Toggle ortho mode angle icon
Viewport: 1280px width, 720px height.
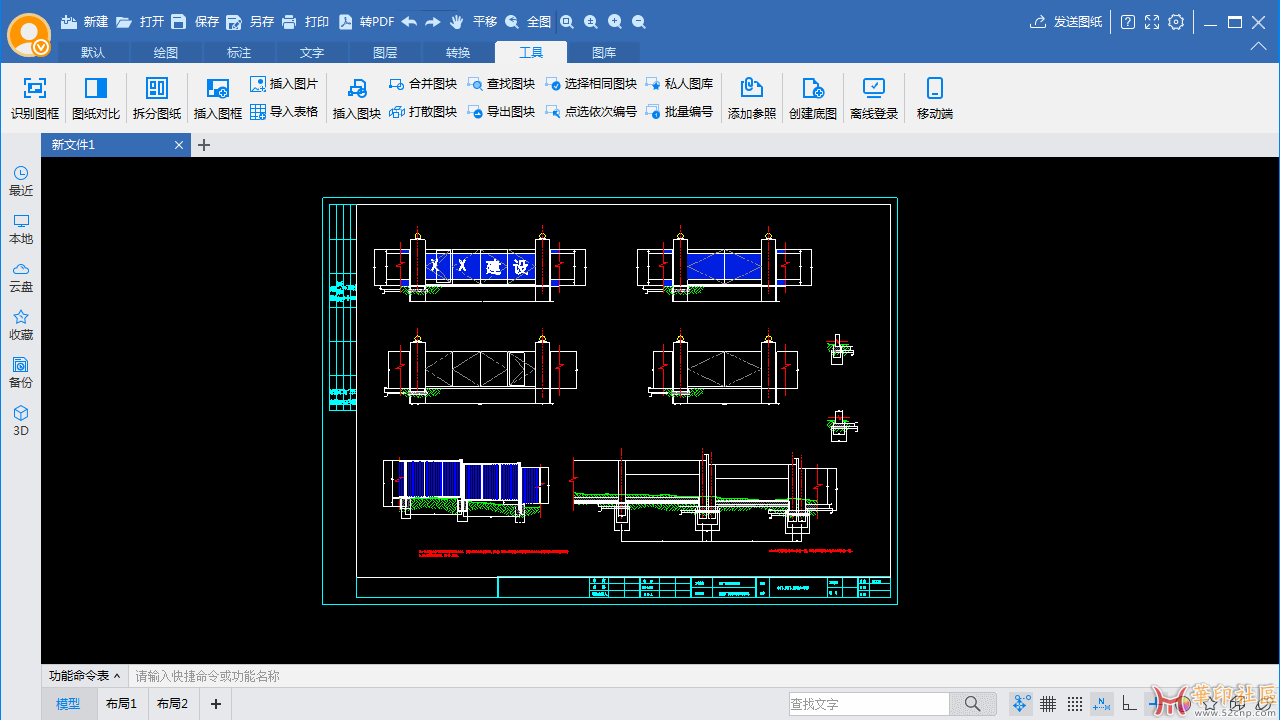1129,704
